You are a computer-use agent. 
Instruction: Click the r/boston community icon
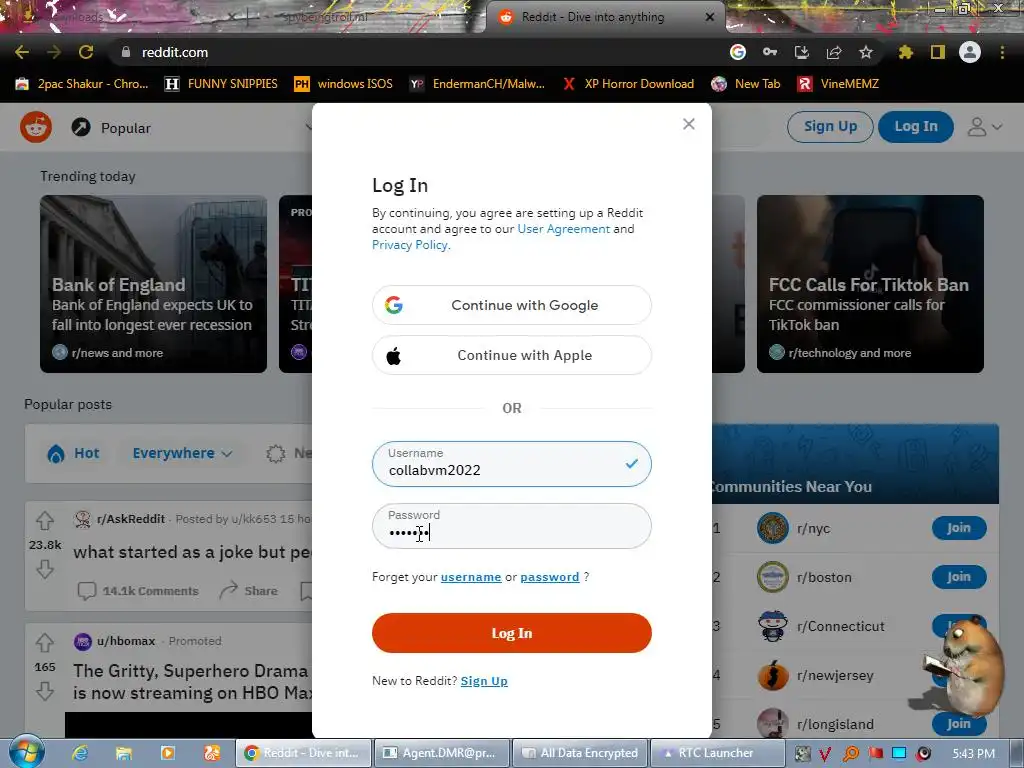pyautogui.click(x=773, y=577)
